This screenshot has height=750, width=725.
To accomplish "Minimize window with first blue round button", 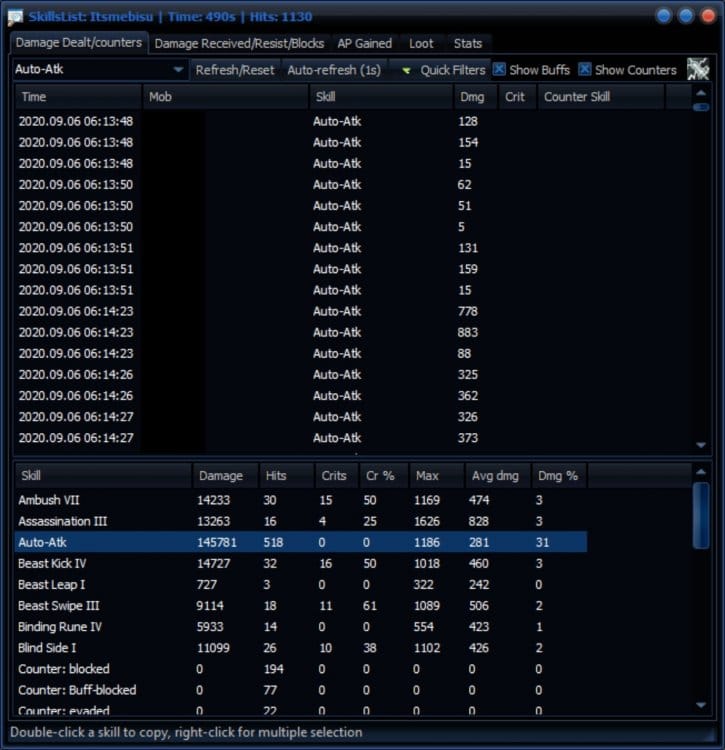I will coord(665,16).
